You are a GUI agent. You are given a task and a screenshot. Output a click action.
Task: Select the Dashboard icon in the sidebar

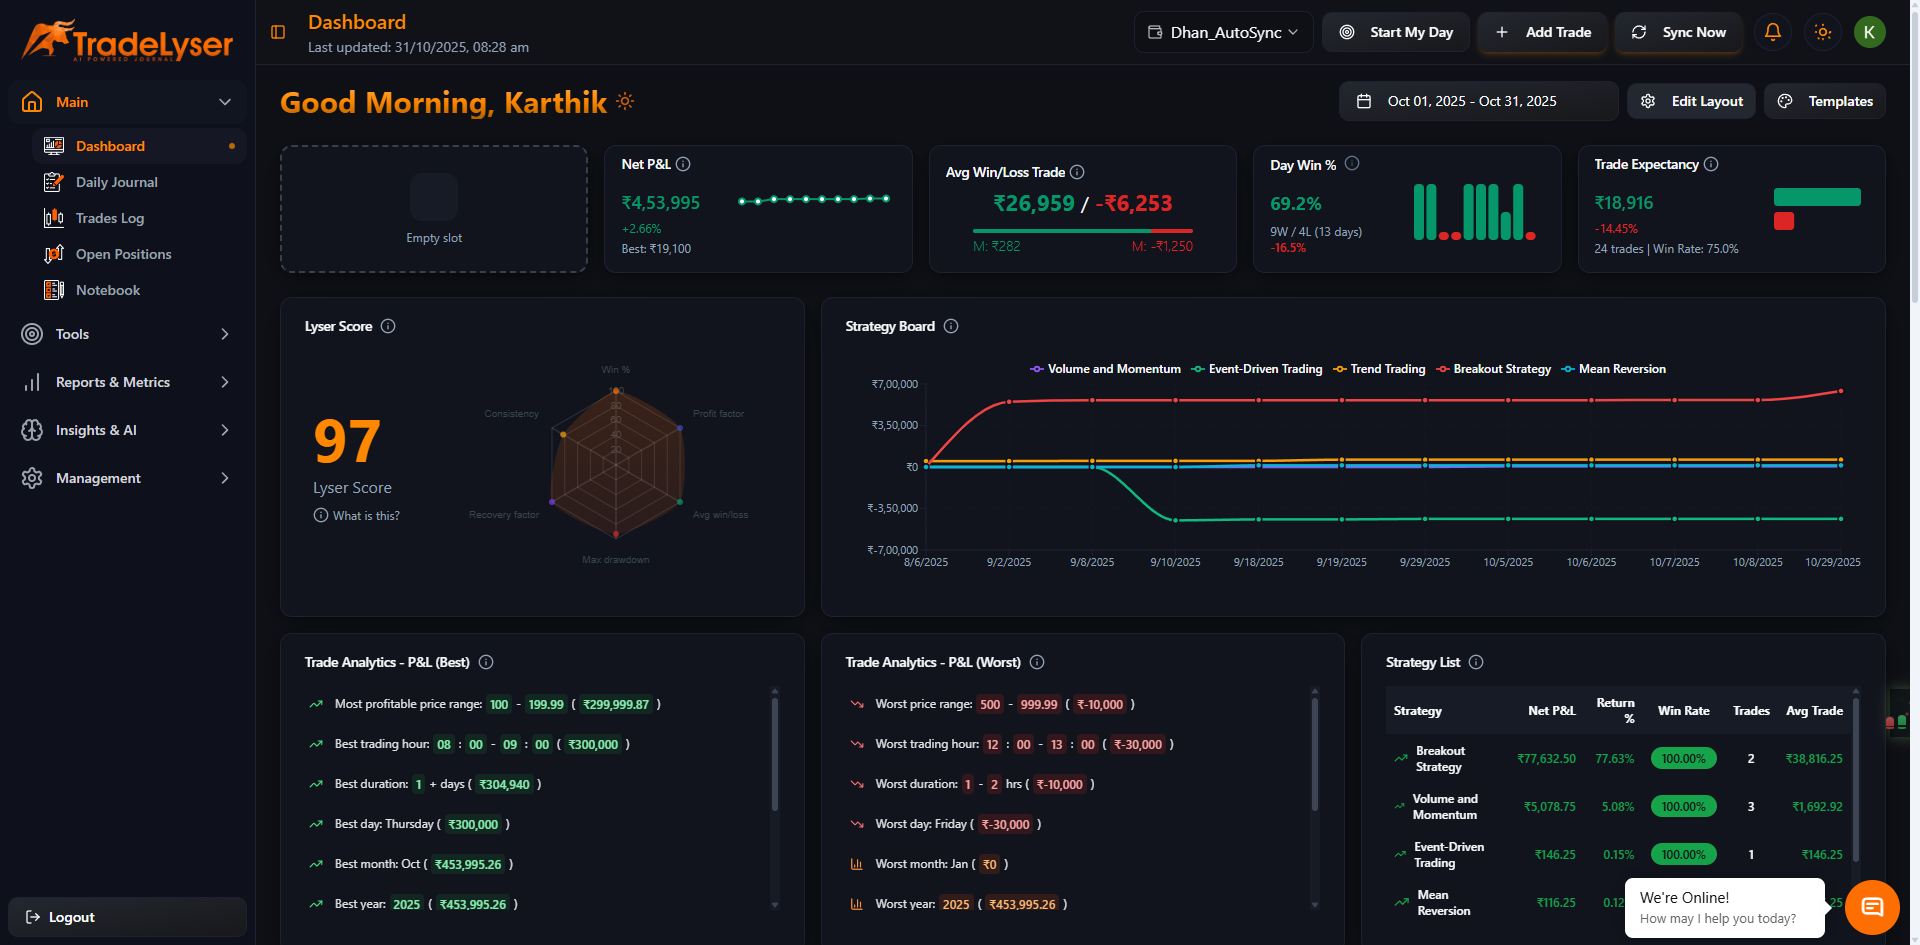coord(53,146)
